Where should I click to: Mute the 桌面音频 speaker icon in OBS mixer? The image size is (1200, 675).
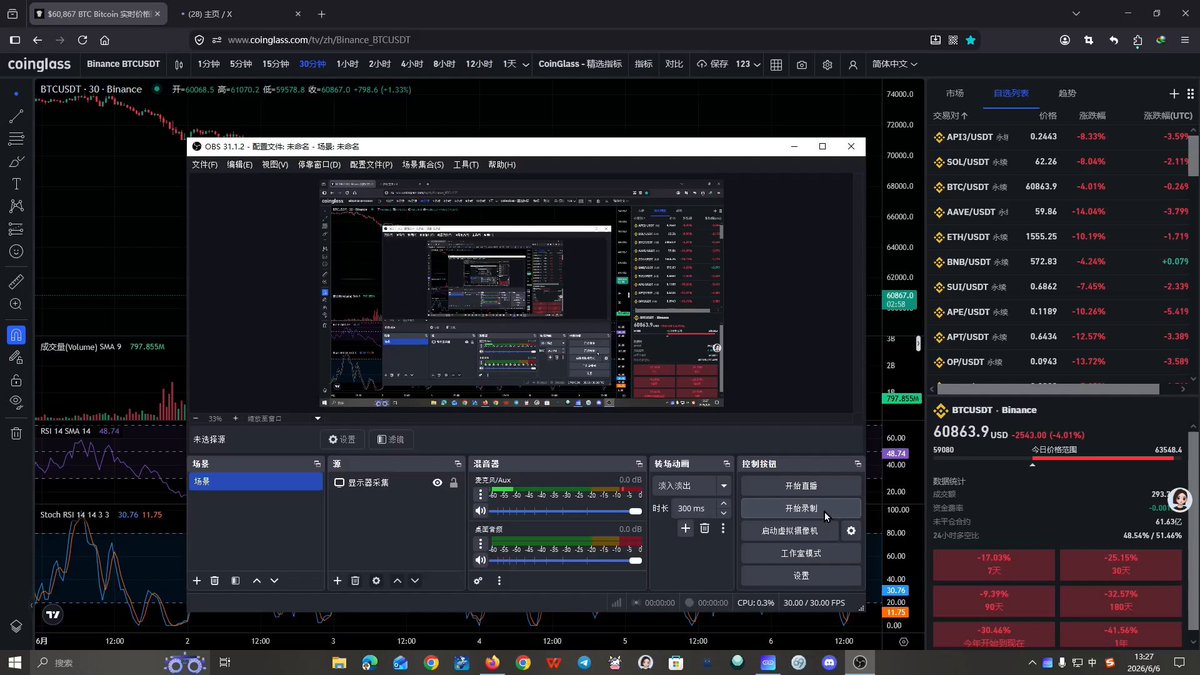480,560
